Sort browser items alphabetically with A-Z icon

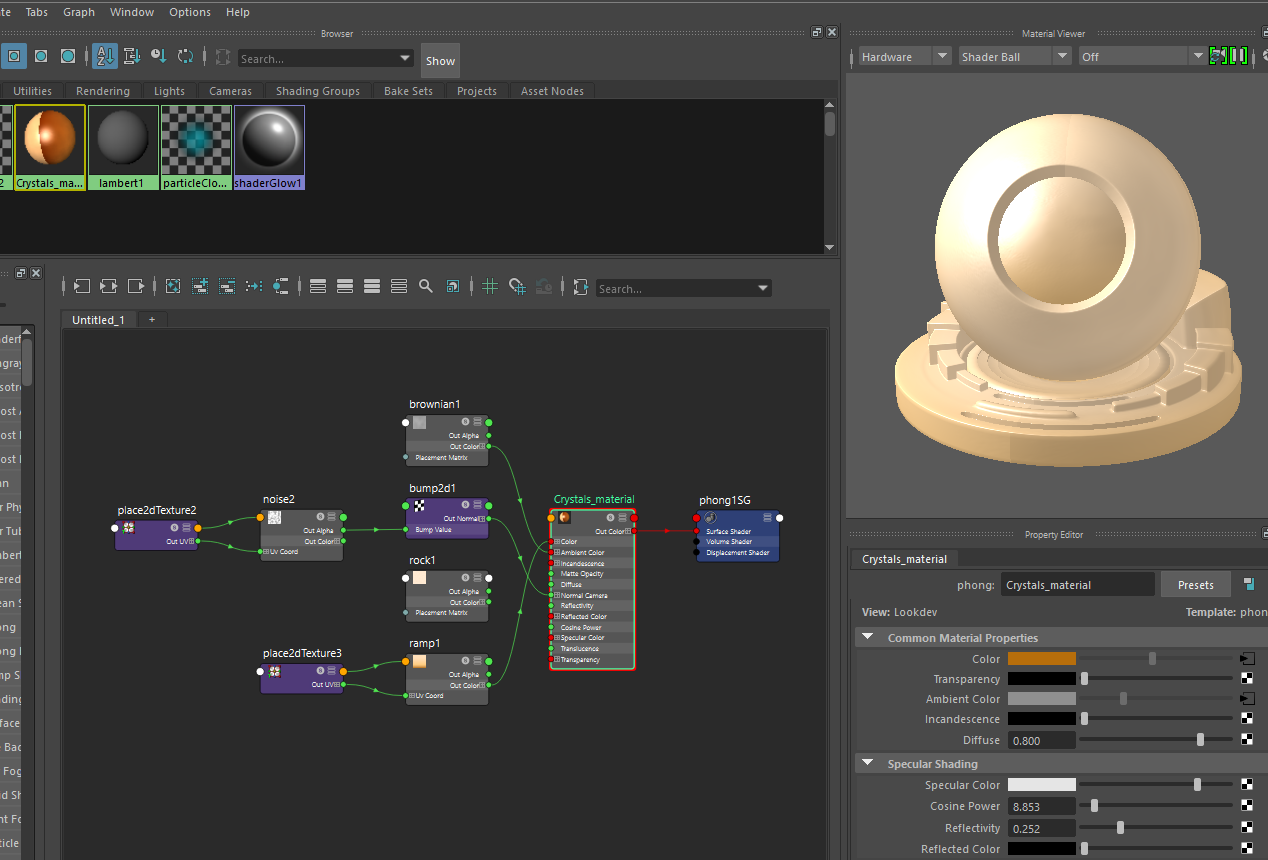point(104,57)
